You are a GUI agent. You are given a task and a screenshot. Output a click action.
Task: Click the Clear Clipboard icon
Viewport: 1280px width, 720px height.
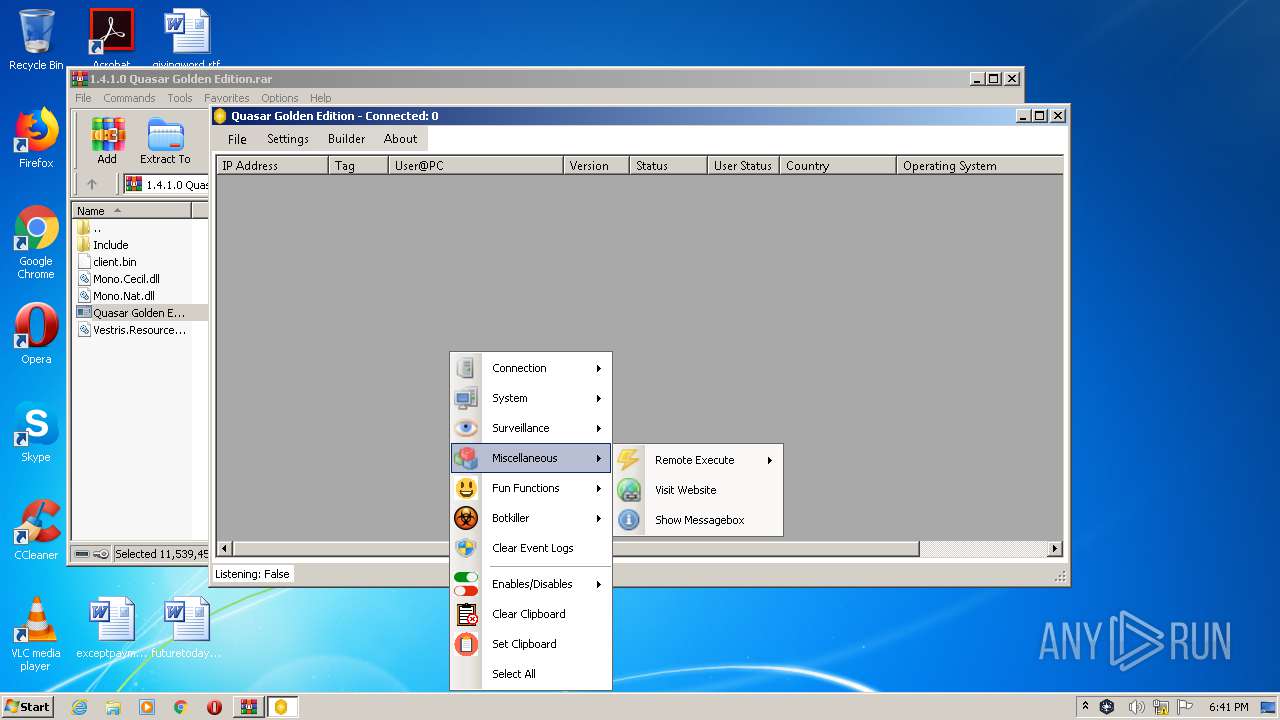[466, 614]
